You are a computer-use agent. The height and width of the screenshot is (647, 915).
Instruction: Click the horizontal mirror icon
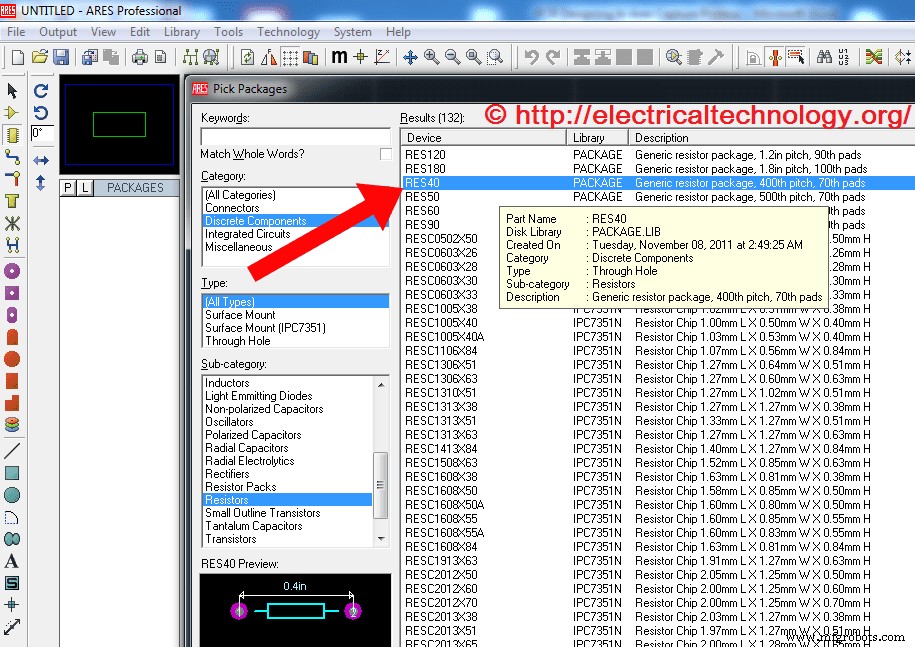click(41, 160)
